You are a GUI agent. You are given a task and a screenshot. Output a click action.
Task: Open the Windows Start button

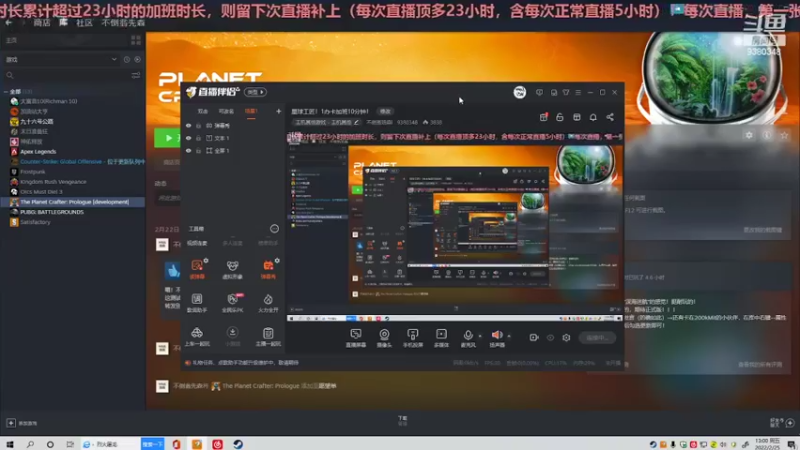click(9, 444)
